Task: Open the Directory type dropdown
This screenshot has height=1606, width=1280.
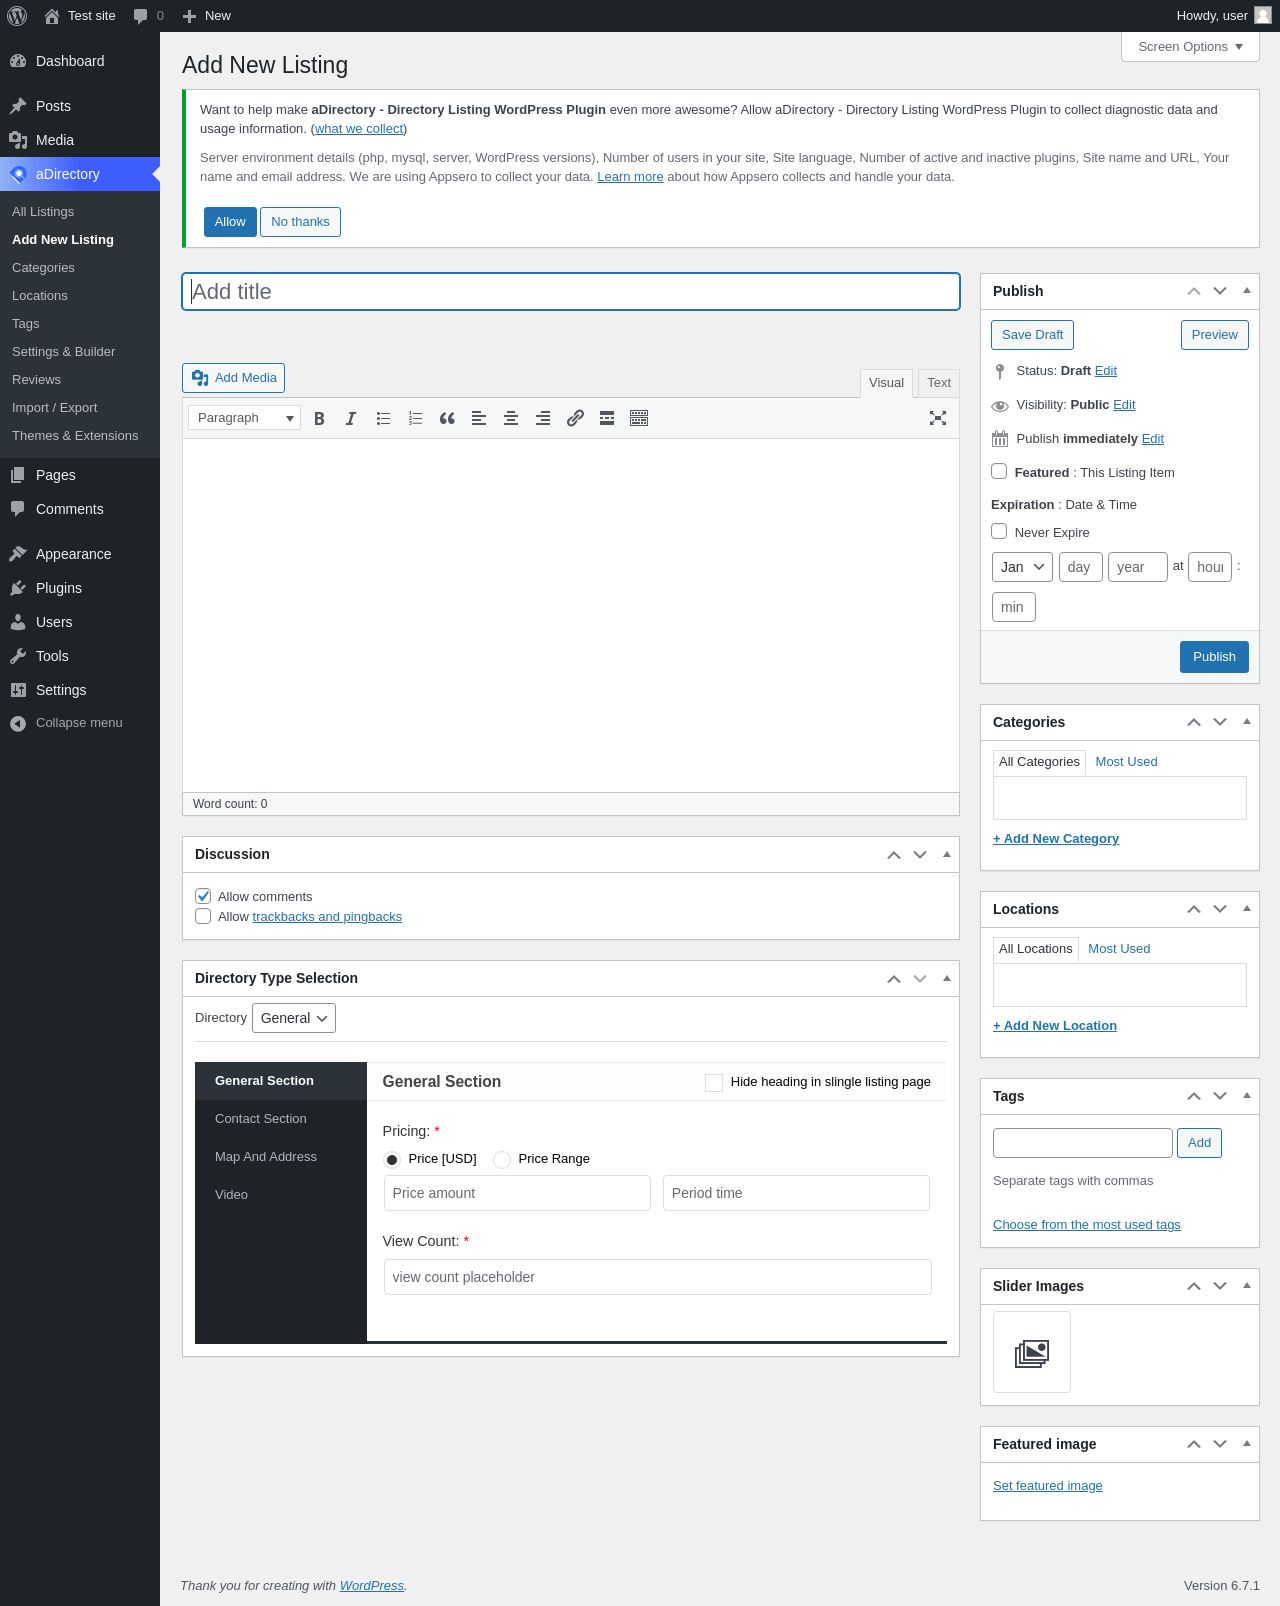Action: click(x=294, y=1018)
